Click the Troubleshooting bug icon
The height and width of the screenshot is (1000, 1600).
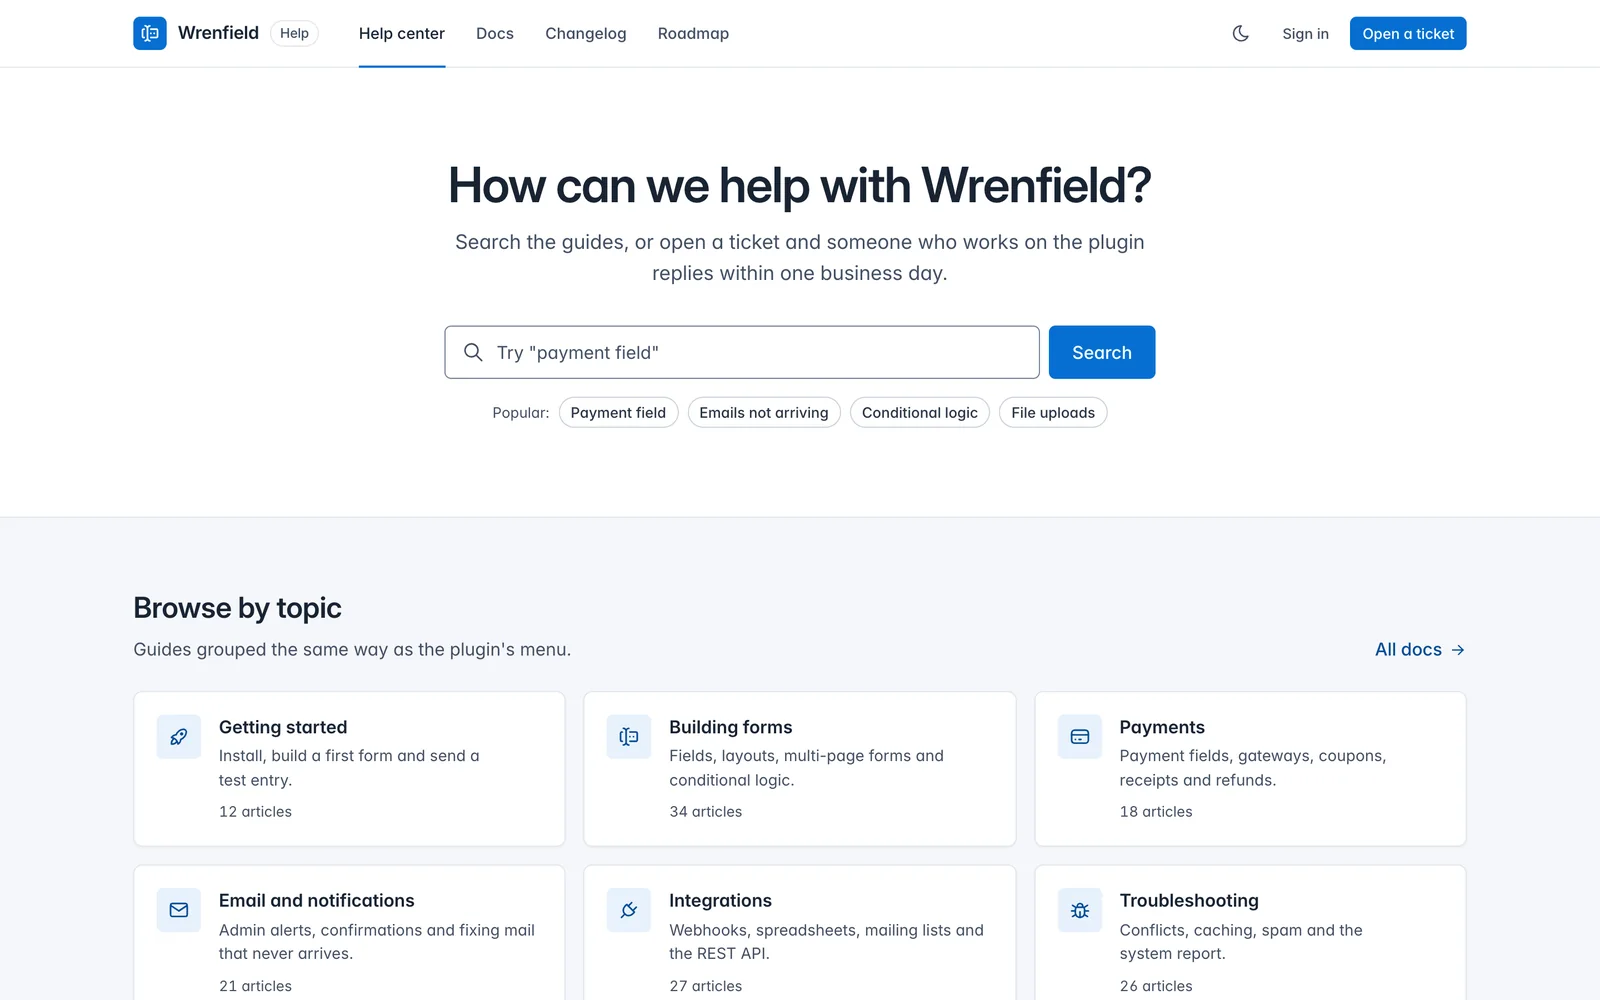(1080, 910)
